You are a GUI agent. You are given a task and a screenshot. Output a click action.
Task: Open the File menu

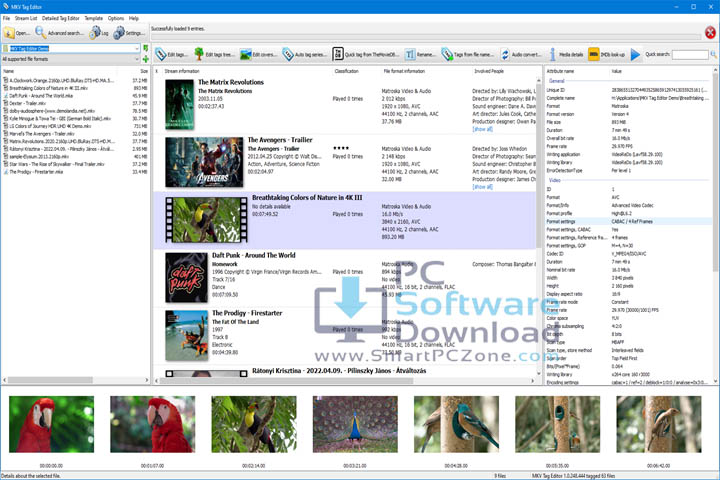(6, 18)
